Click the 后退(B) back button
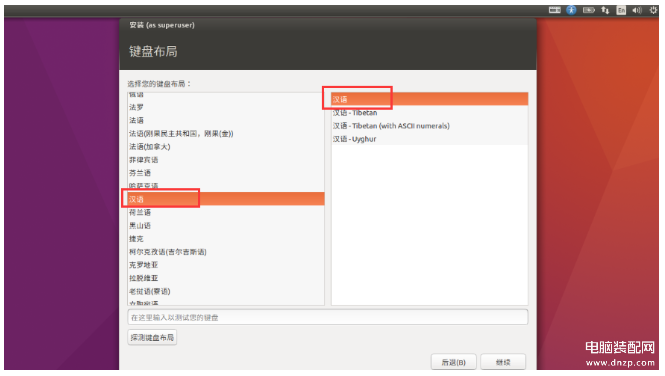665x376 pixels. pos(453,362)
